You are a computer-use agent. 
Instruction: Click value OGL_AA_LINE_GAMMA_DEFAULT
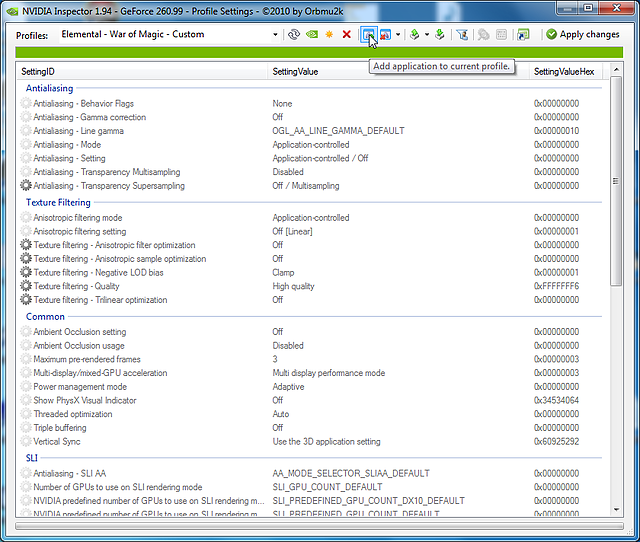[338, 131]
